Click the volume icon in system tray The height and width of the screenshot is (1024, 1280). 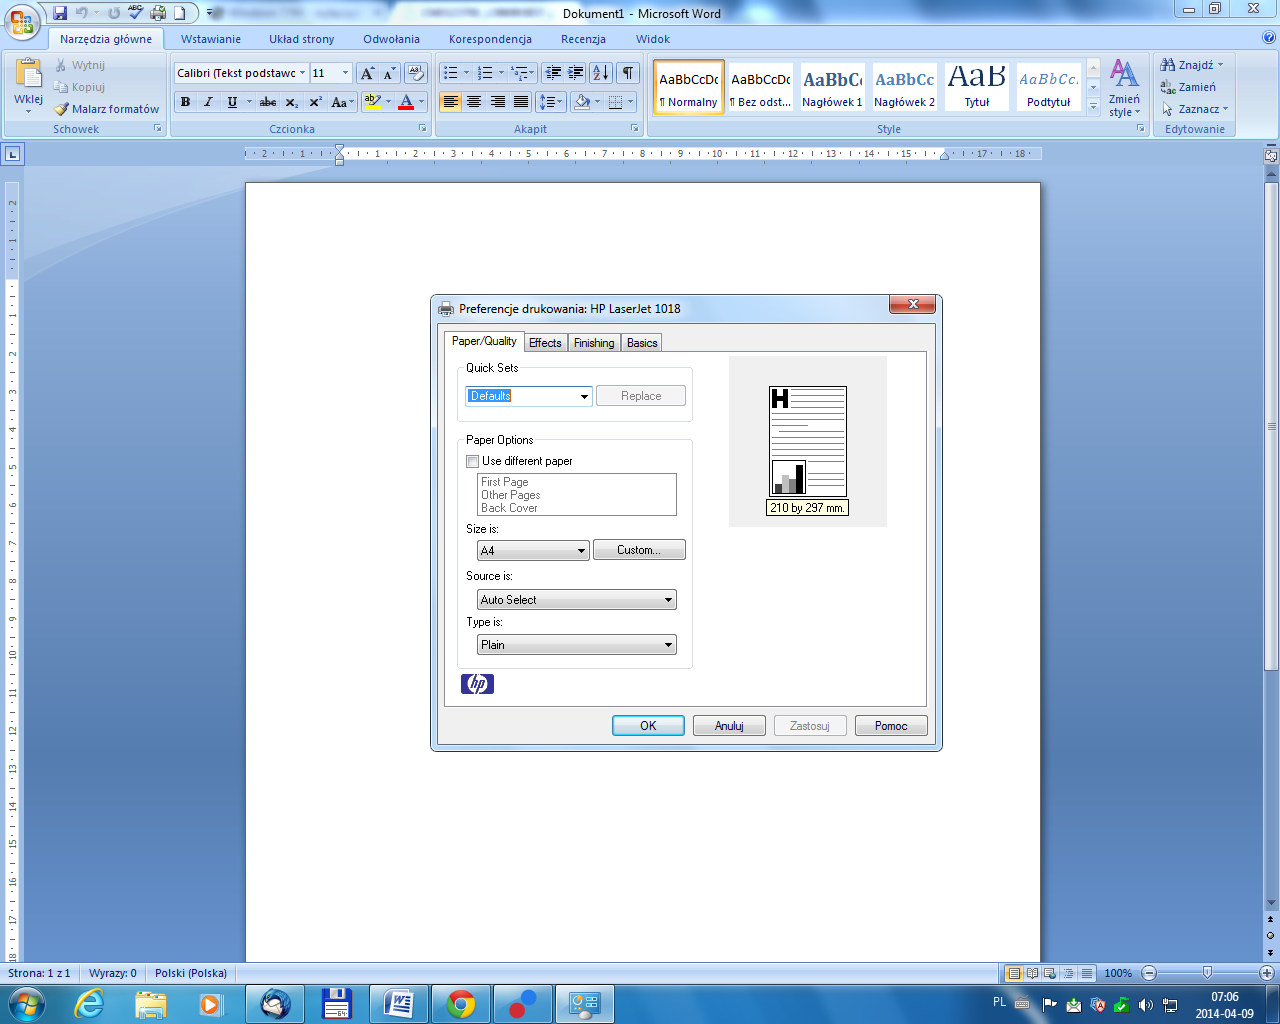tap(1146, 1004)
